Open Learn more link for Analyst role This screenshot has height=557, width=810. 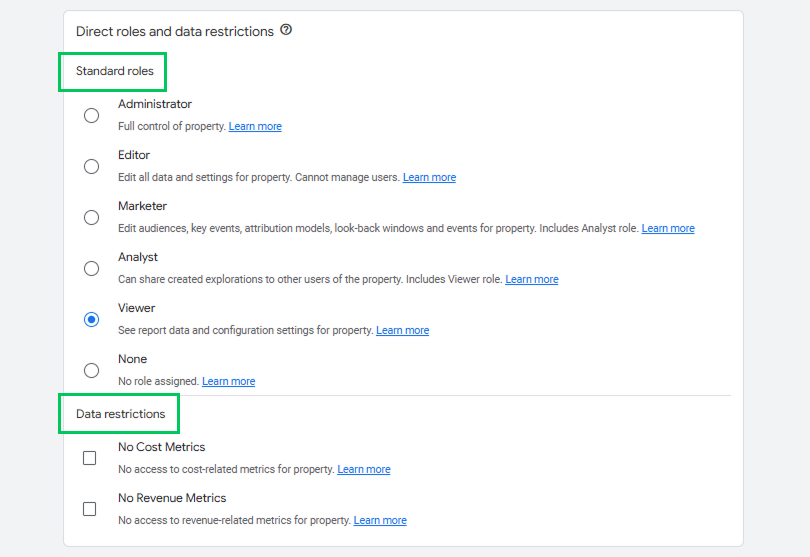(532, 280)
